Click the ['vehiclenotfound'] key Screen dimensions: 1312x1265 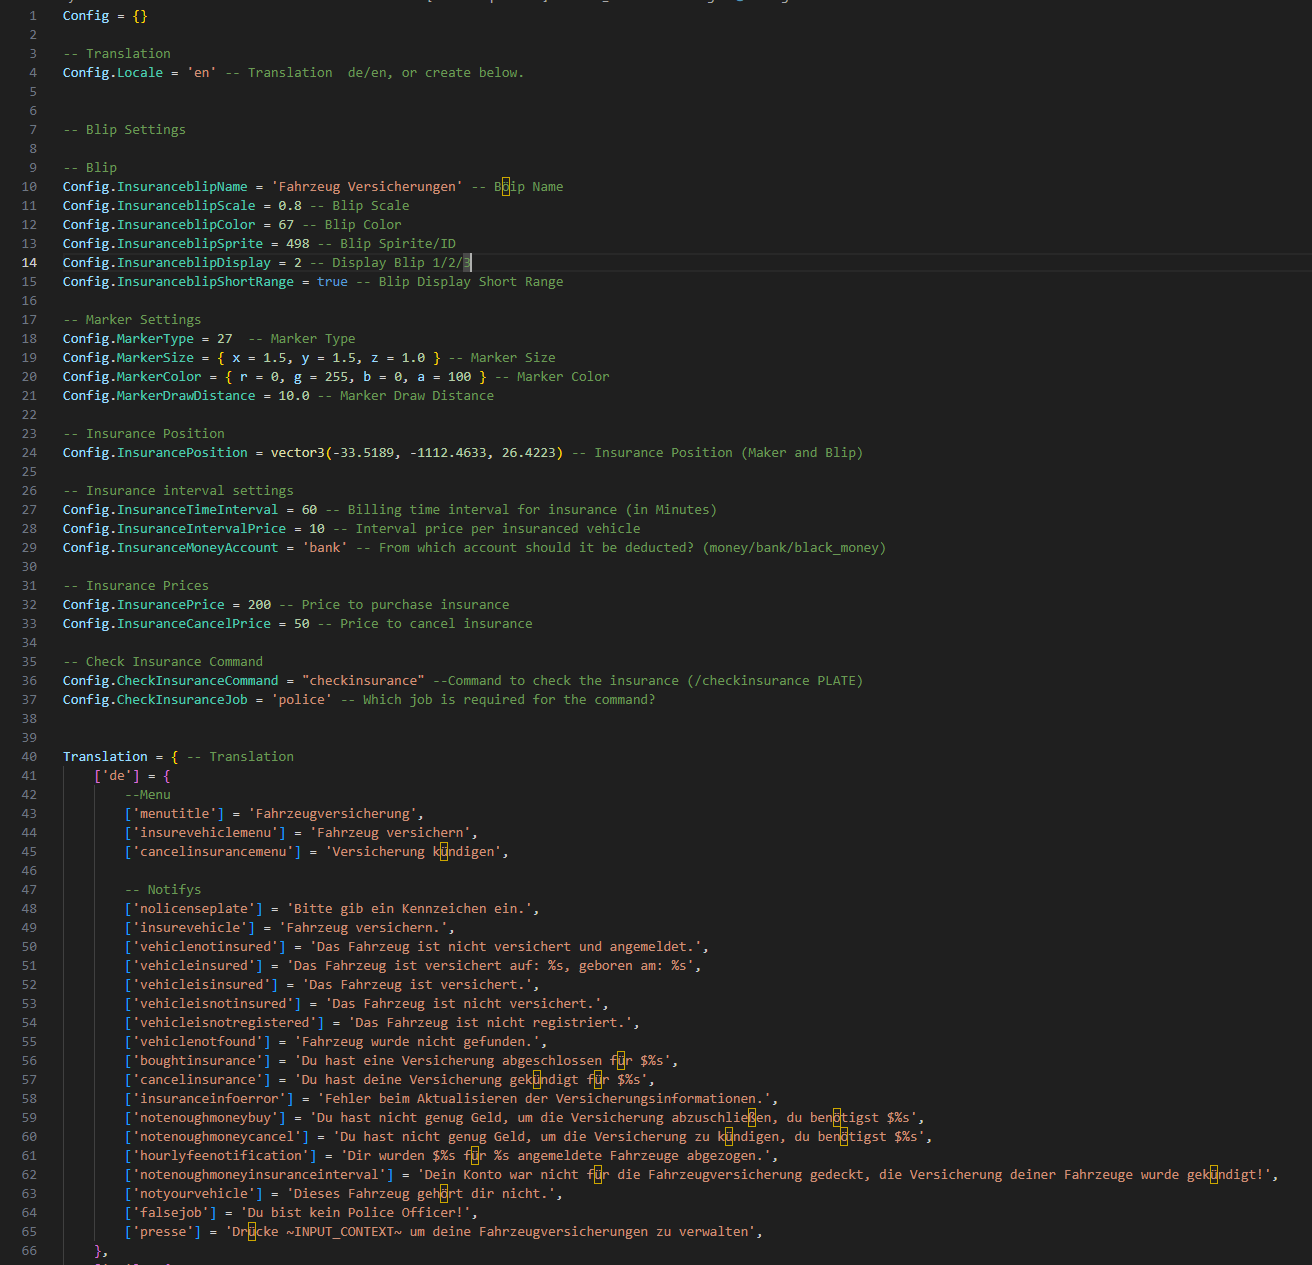coord(198,1042)
